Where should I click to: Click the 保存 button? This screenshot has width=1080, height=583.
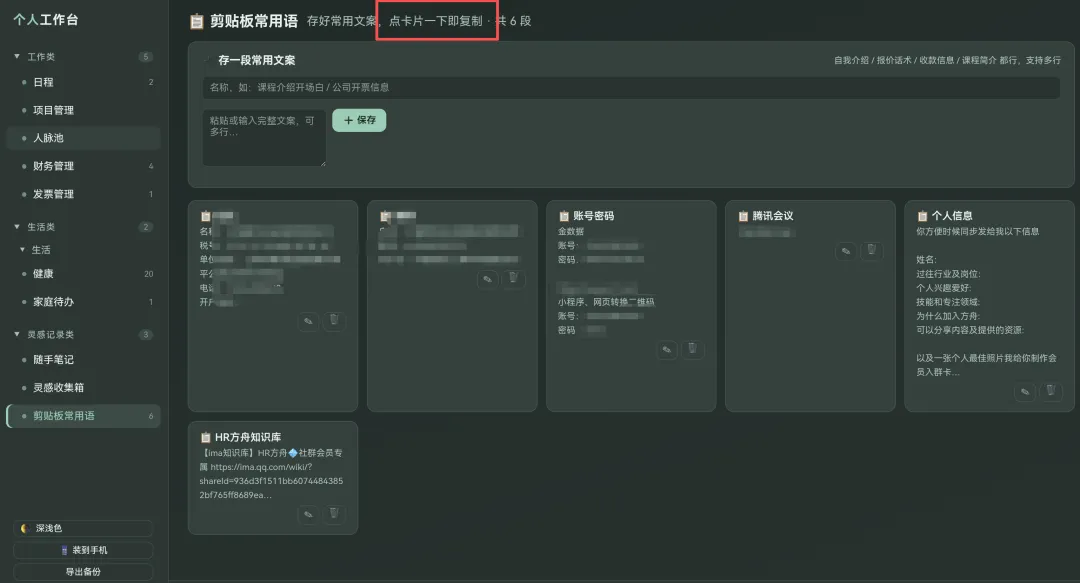(x=359, y=120)
